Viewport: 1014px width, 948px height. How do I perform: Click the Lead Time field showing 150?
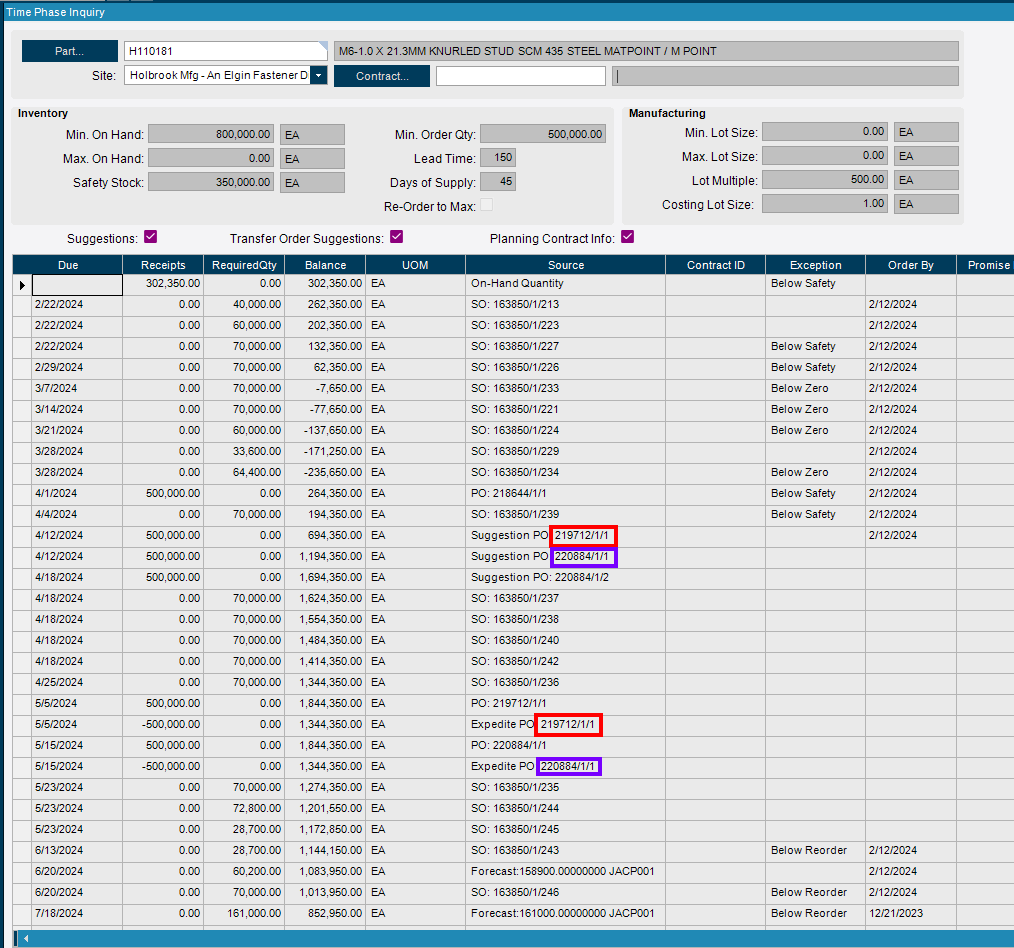click(x=498, y=158)
